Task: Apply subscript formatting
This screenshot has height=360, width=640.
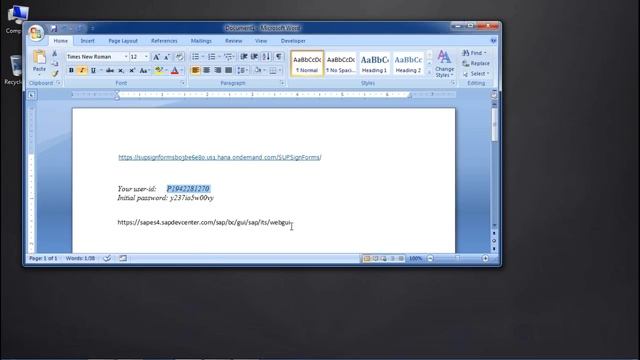Action: [121, 71]
